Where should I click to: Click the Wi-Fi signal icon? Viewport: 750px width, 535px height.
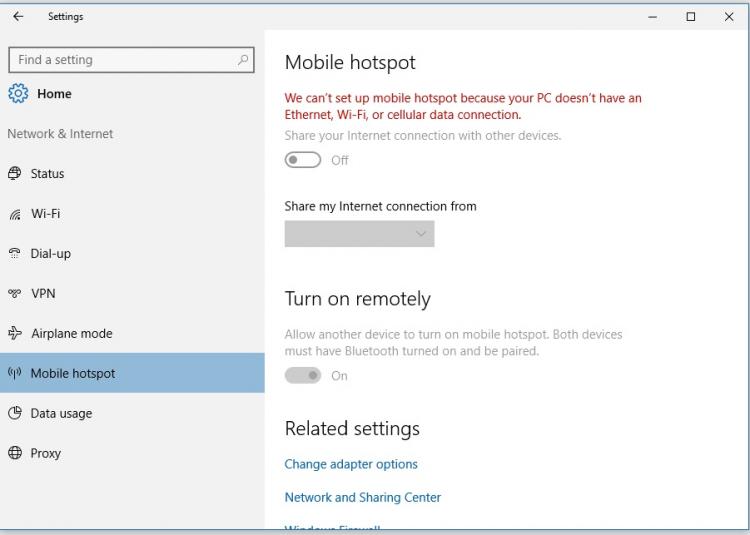pos(14,214)
